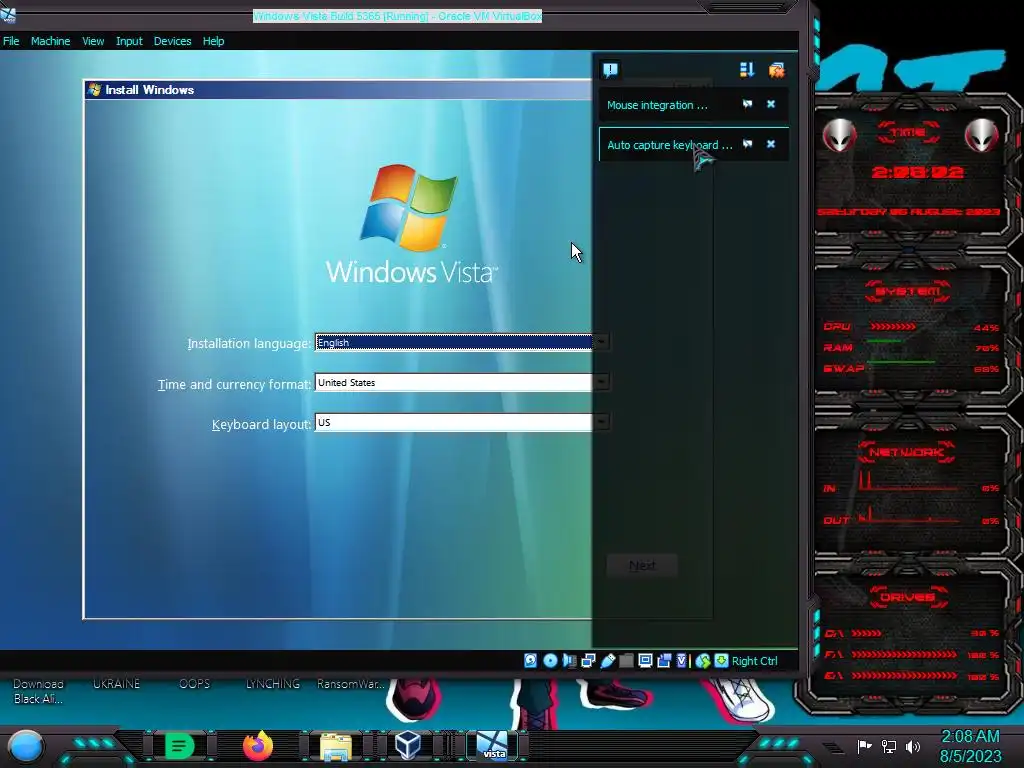Click the hard disk activity status icon
The height and width of the screenshot is (768, 1024).
coord(530,661)
